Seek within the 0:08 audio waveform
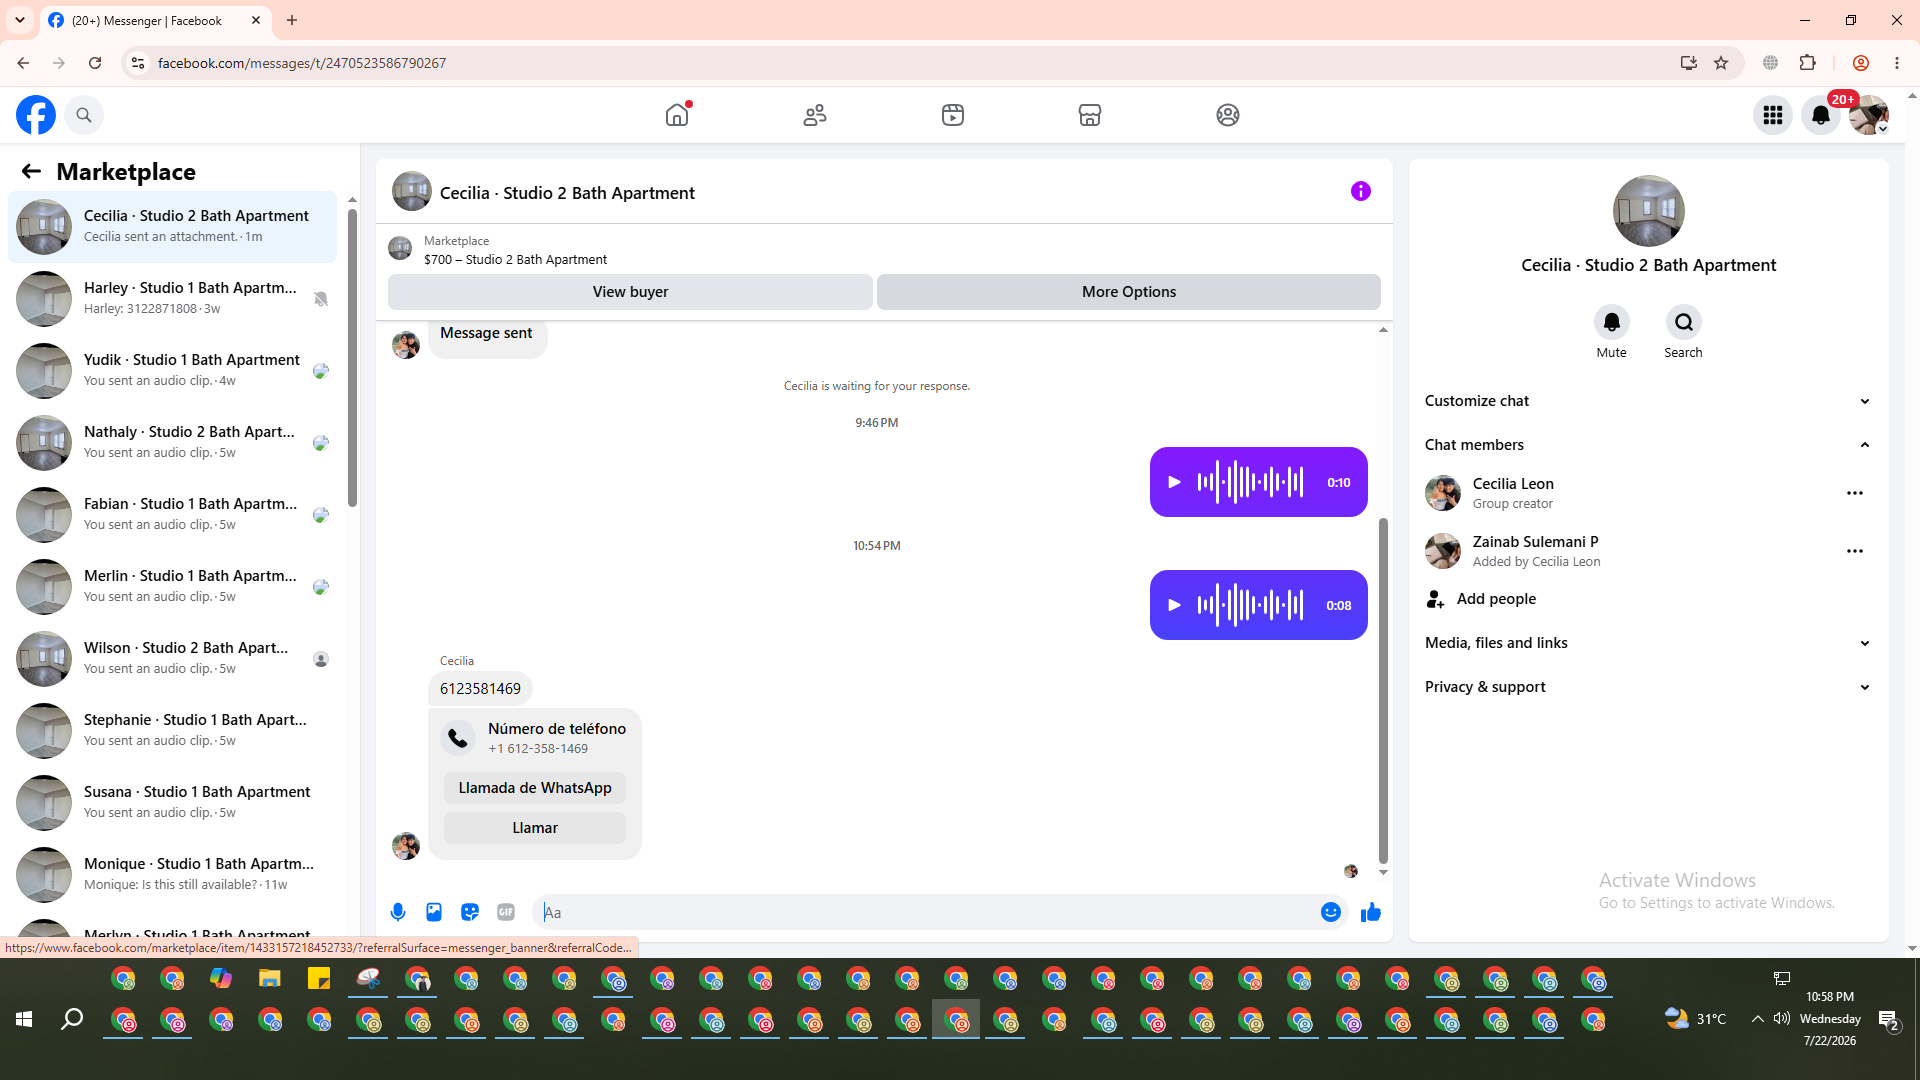The image size is (1920, 1080). (1250, 605)
